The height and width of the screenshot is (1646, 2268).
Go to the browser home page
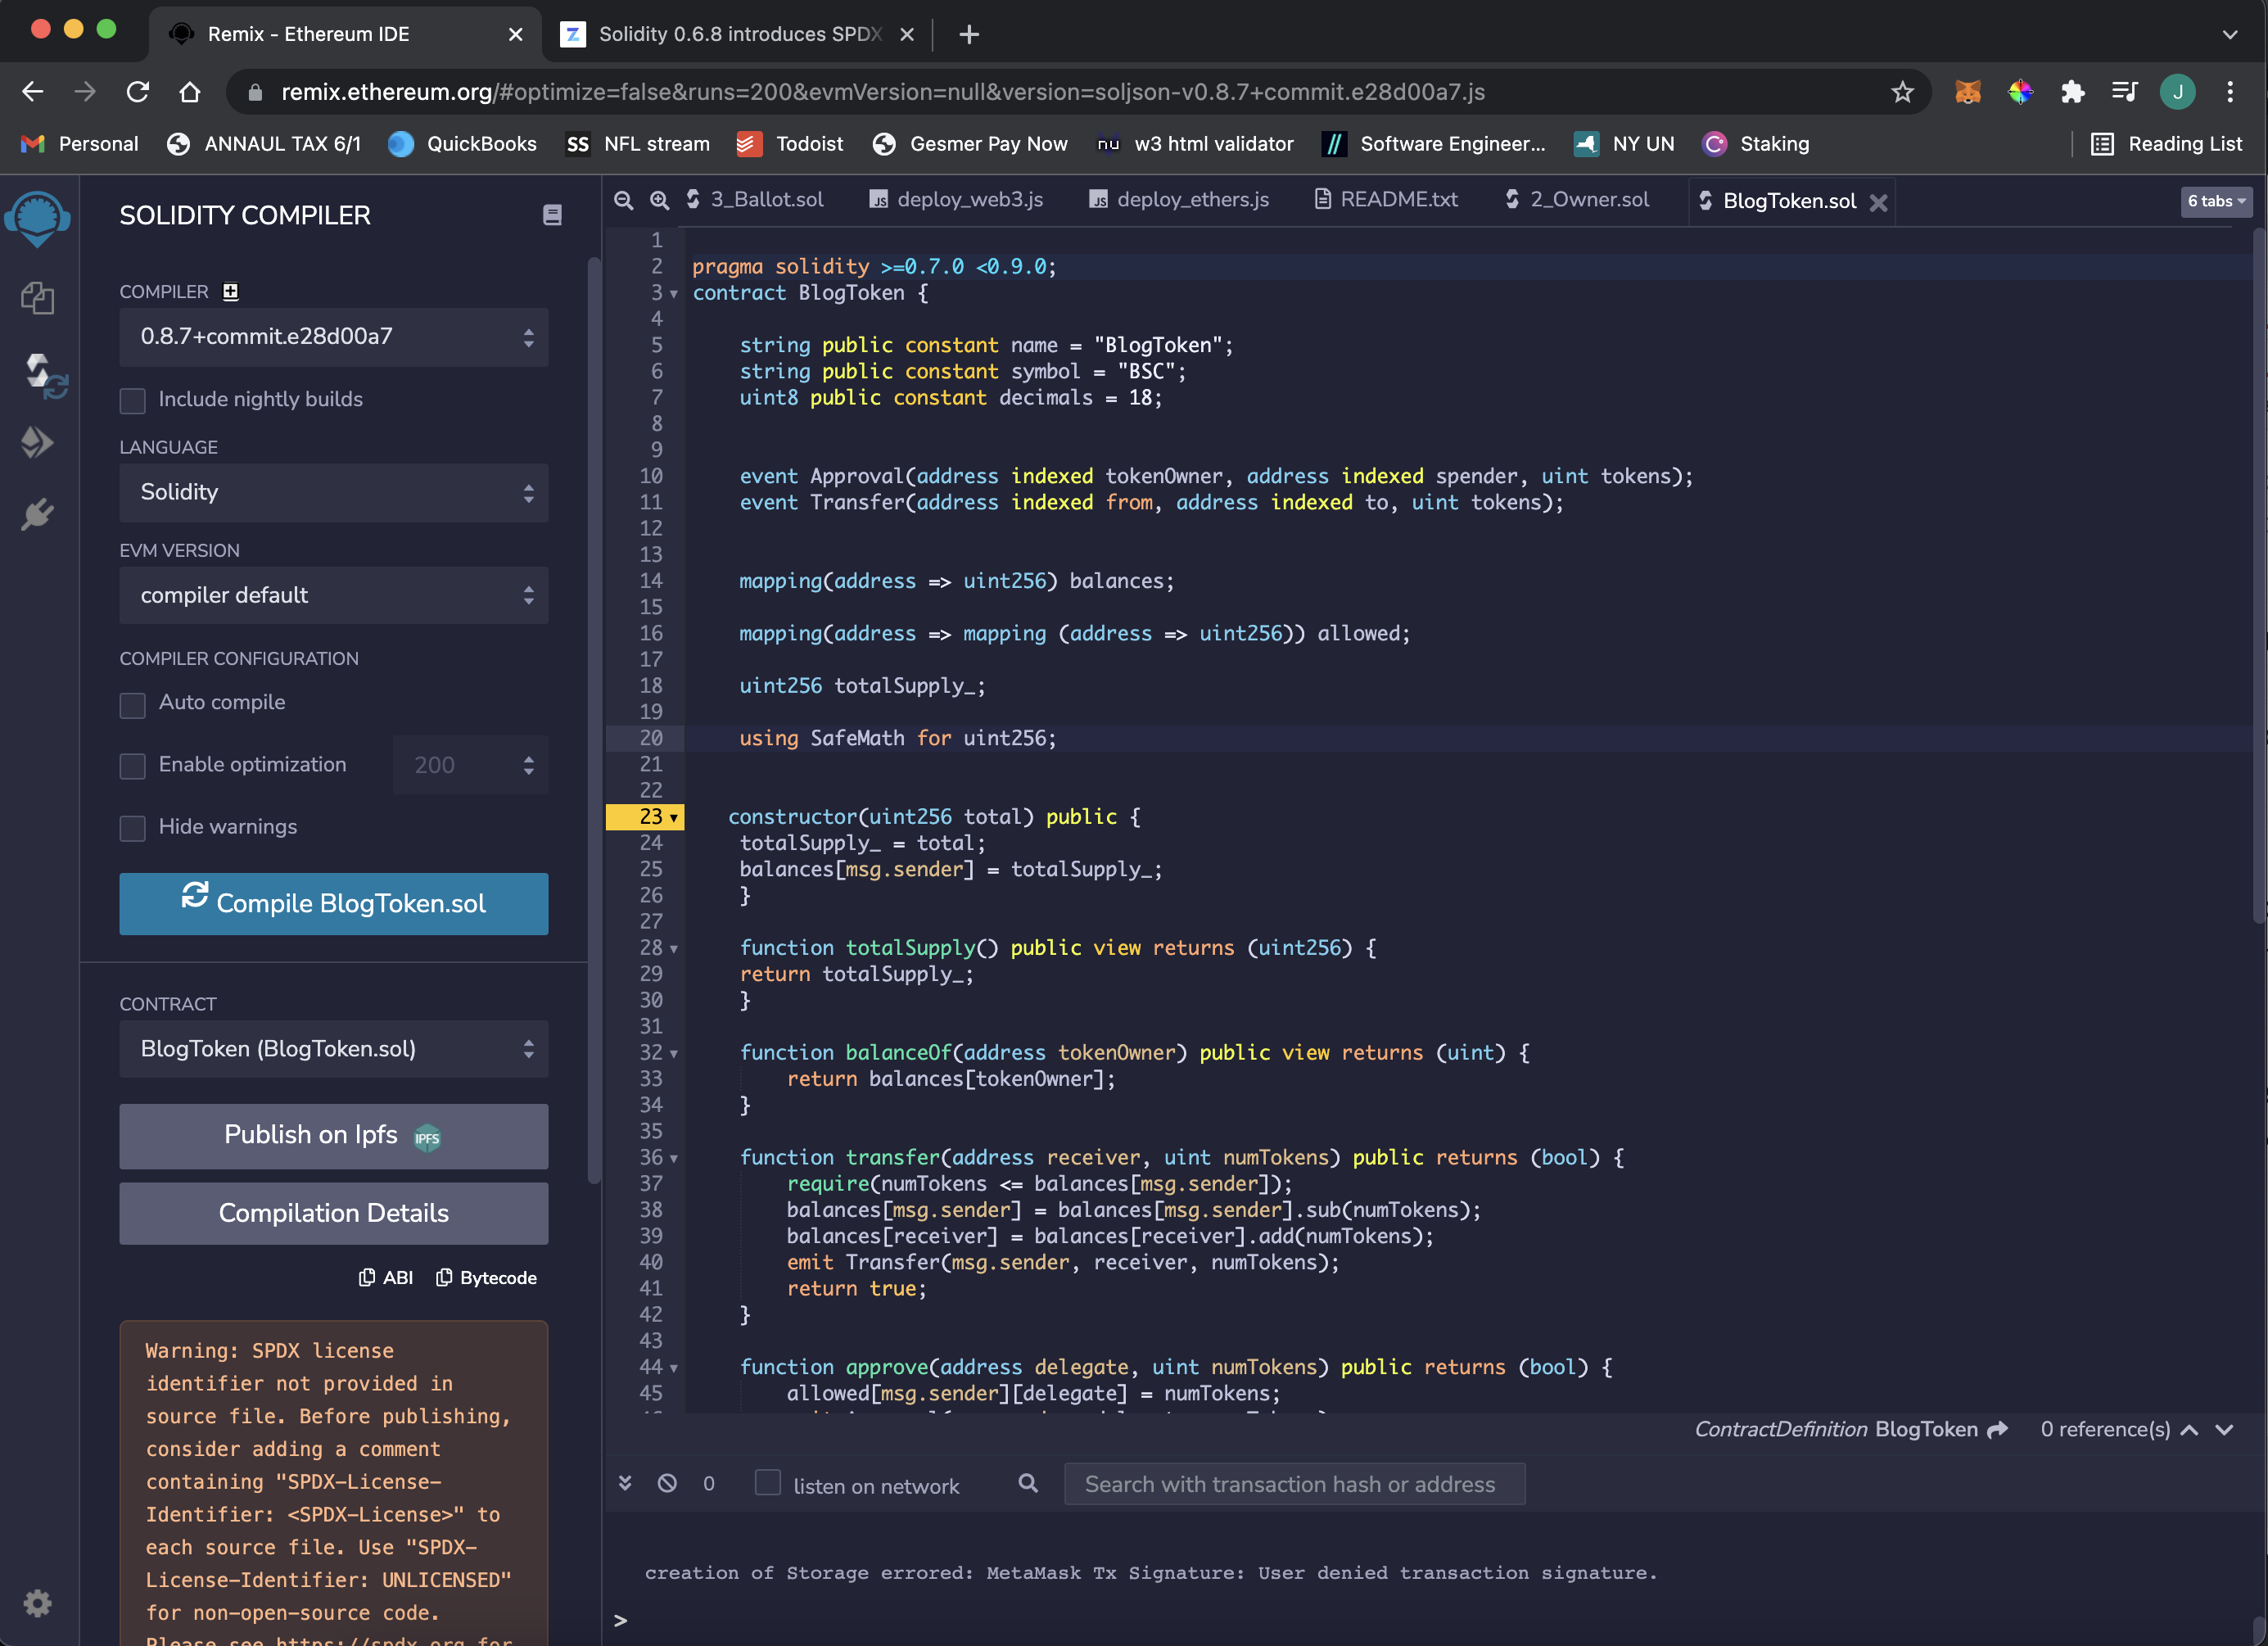click(x=190, y=92)
